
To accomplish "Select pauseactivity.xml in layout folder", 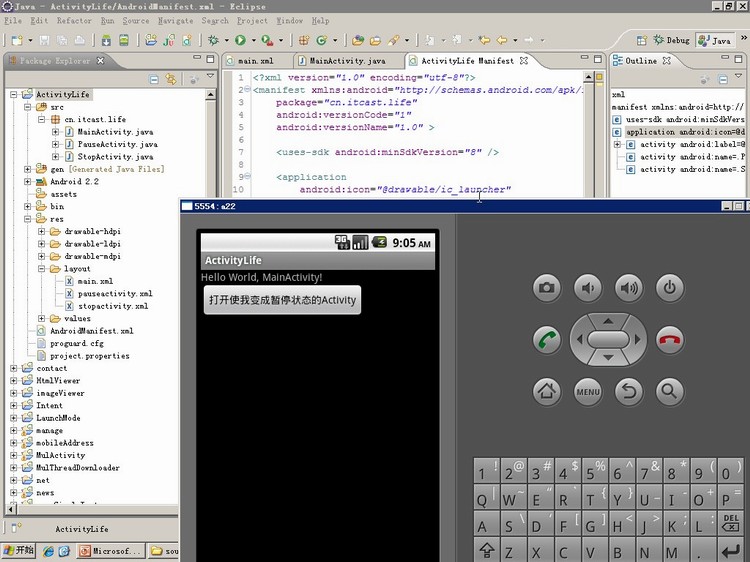I will pyautogui.click(x=115, y=294).
